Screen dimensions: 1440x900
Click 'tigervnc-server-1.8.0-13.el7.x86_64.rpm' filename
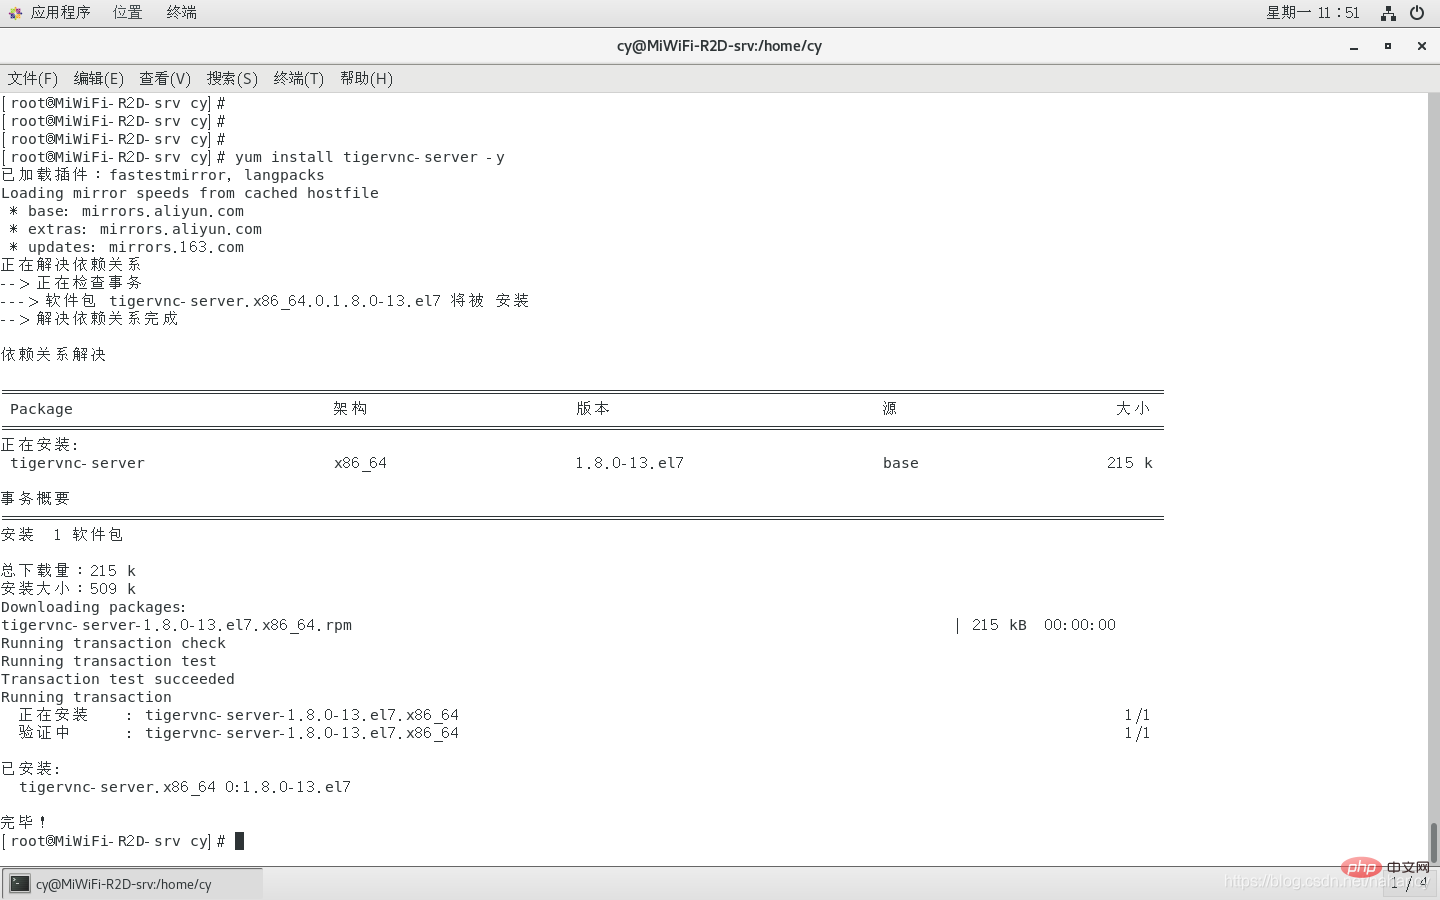[x=177, y=625]
